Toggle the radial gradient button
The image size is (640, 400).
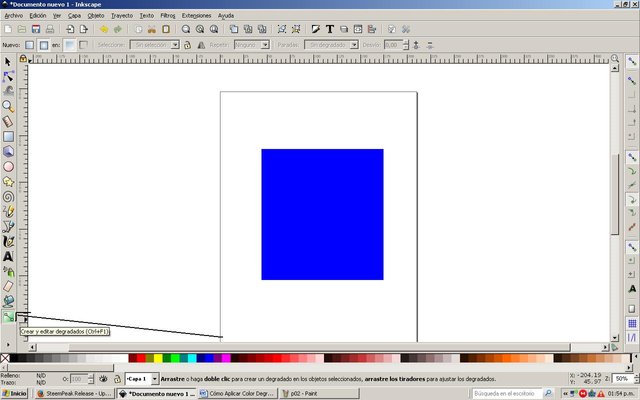44,45
